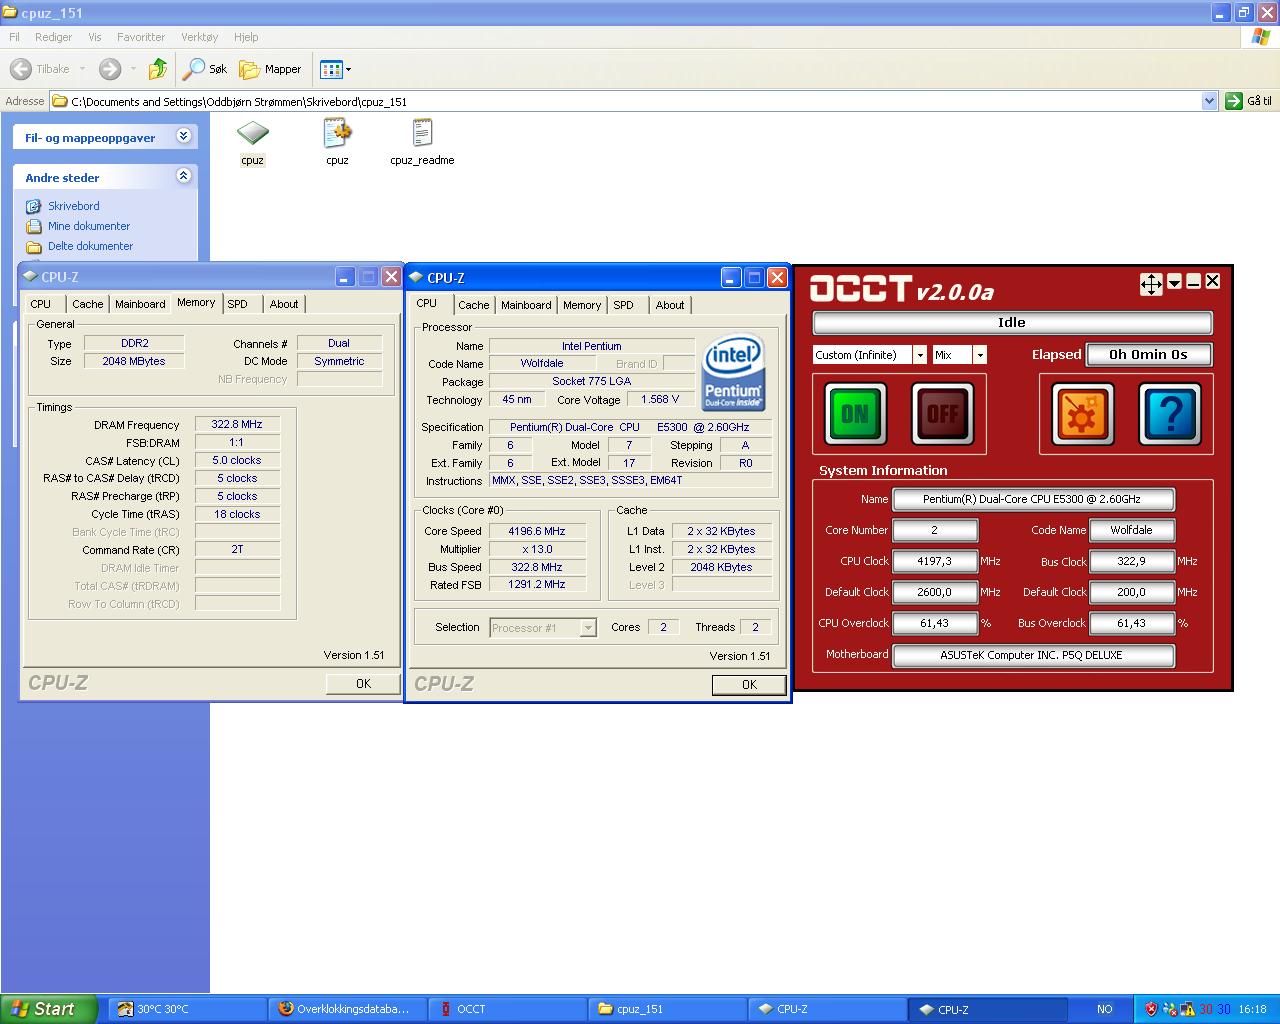This screenshot has width=1280, height=1024.
Task: Click the Core Voltage value 1.568 V
Action: tap(660, 399)
